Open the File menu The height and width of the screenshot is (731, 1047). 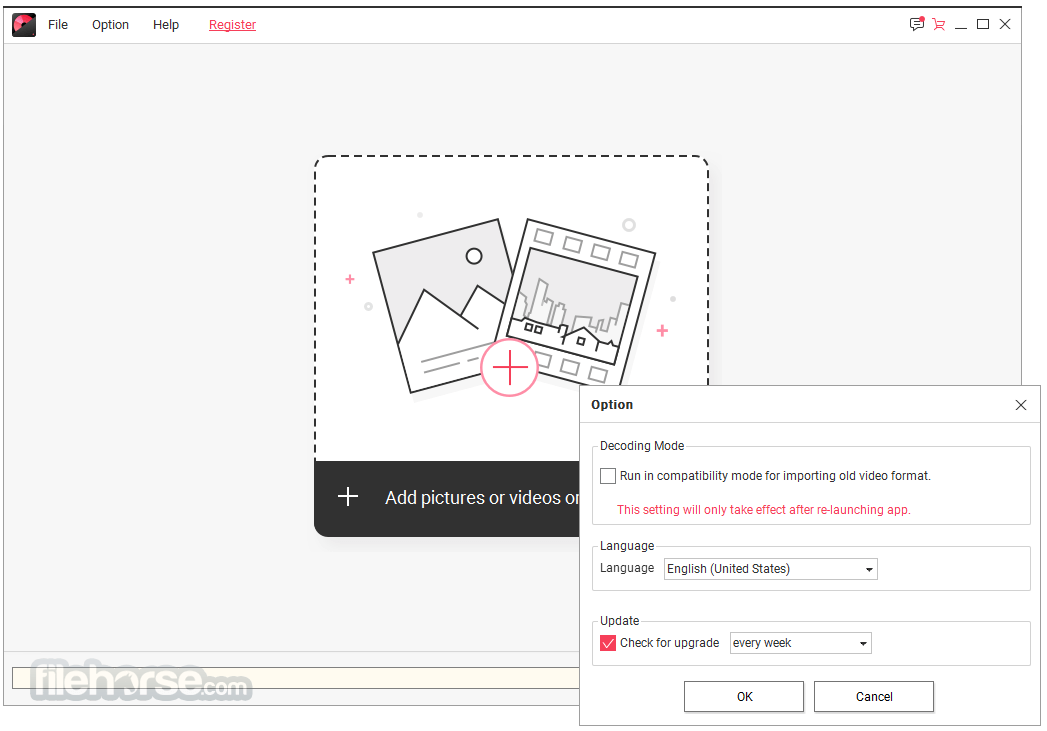(x=58, y=25)
